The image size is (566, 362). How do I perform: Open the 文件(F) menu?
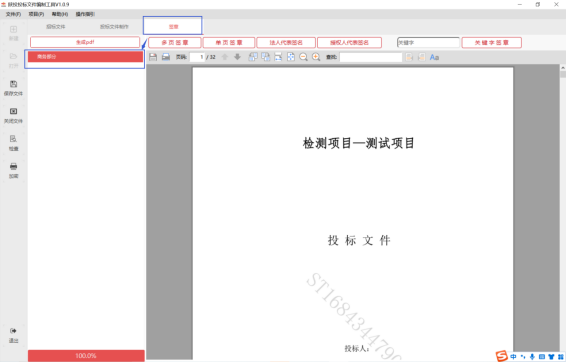pyautogui.click(x=13, y=14)
